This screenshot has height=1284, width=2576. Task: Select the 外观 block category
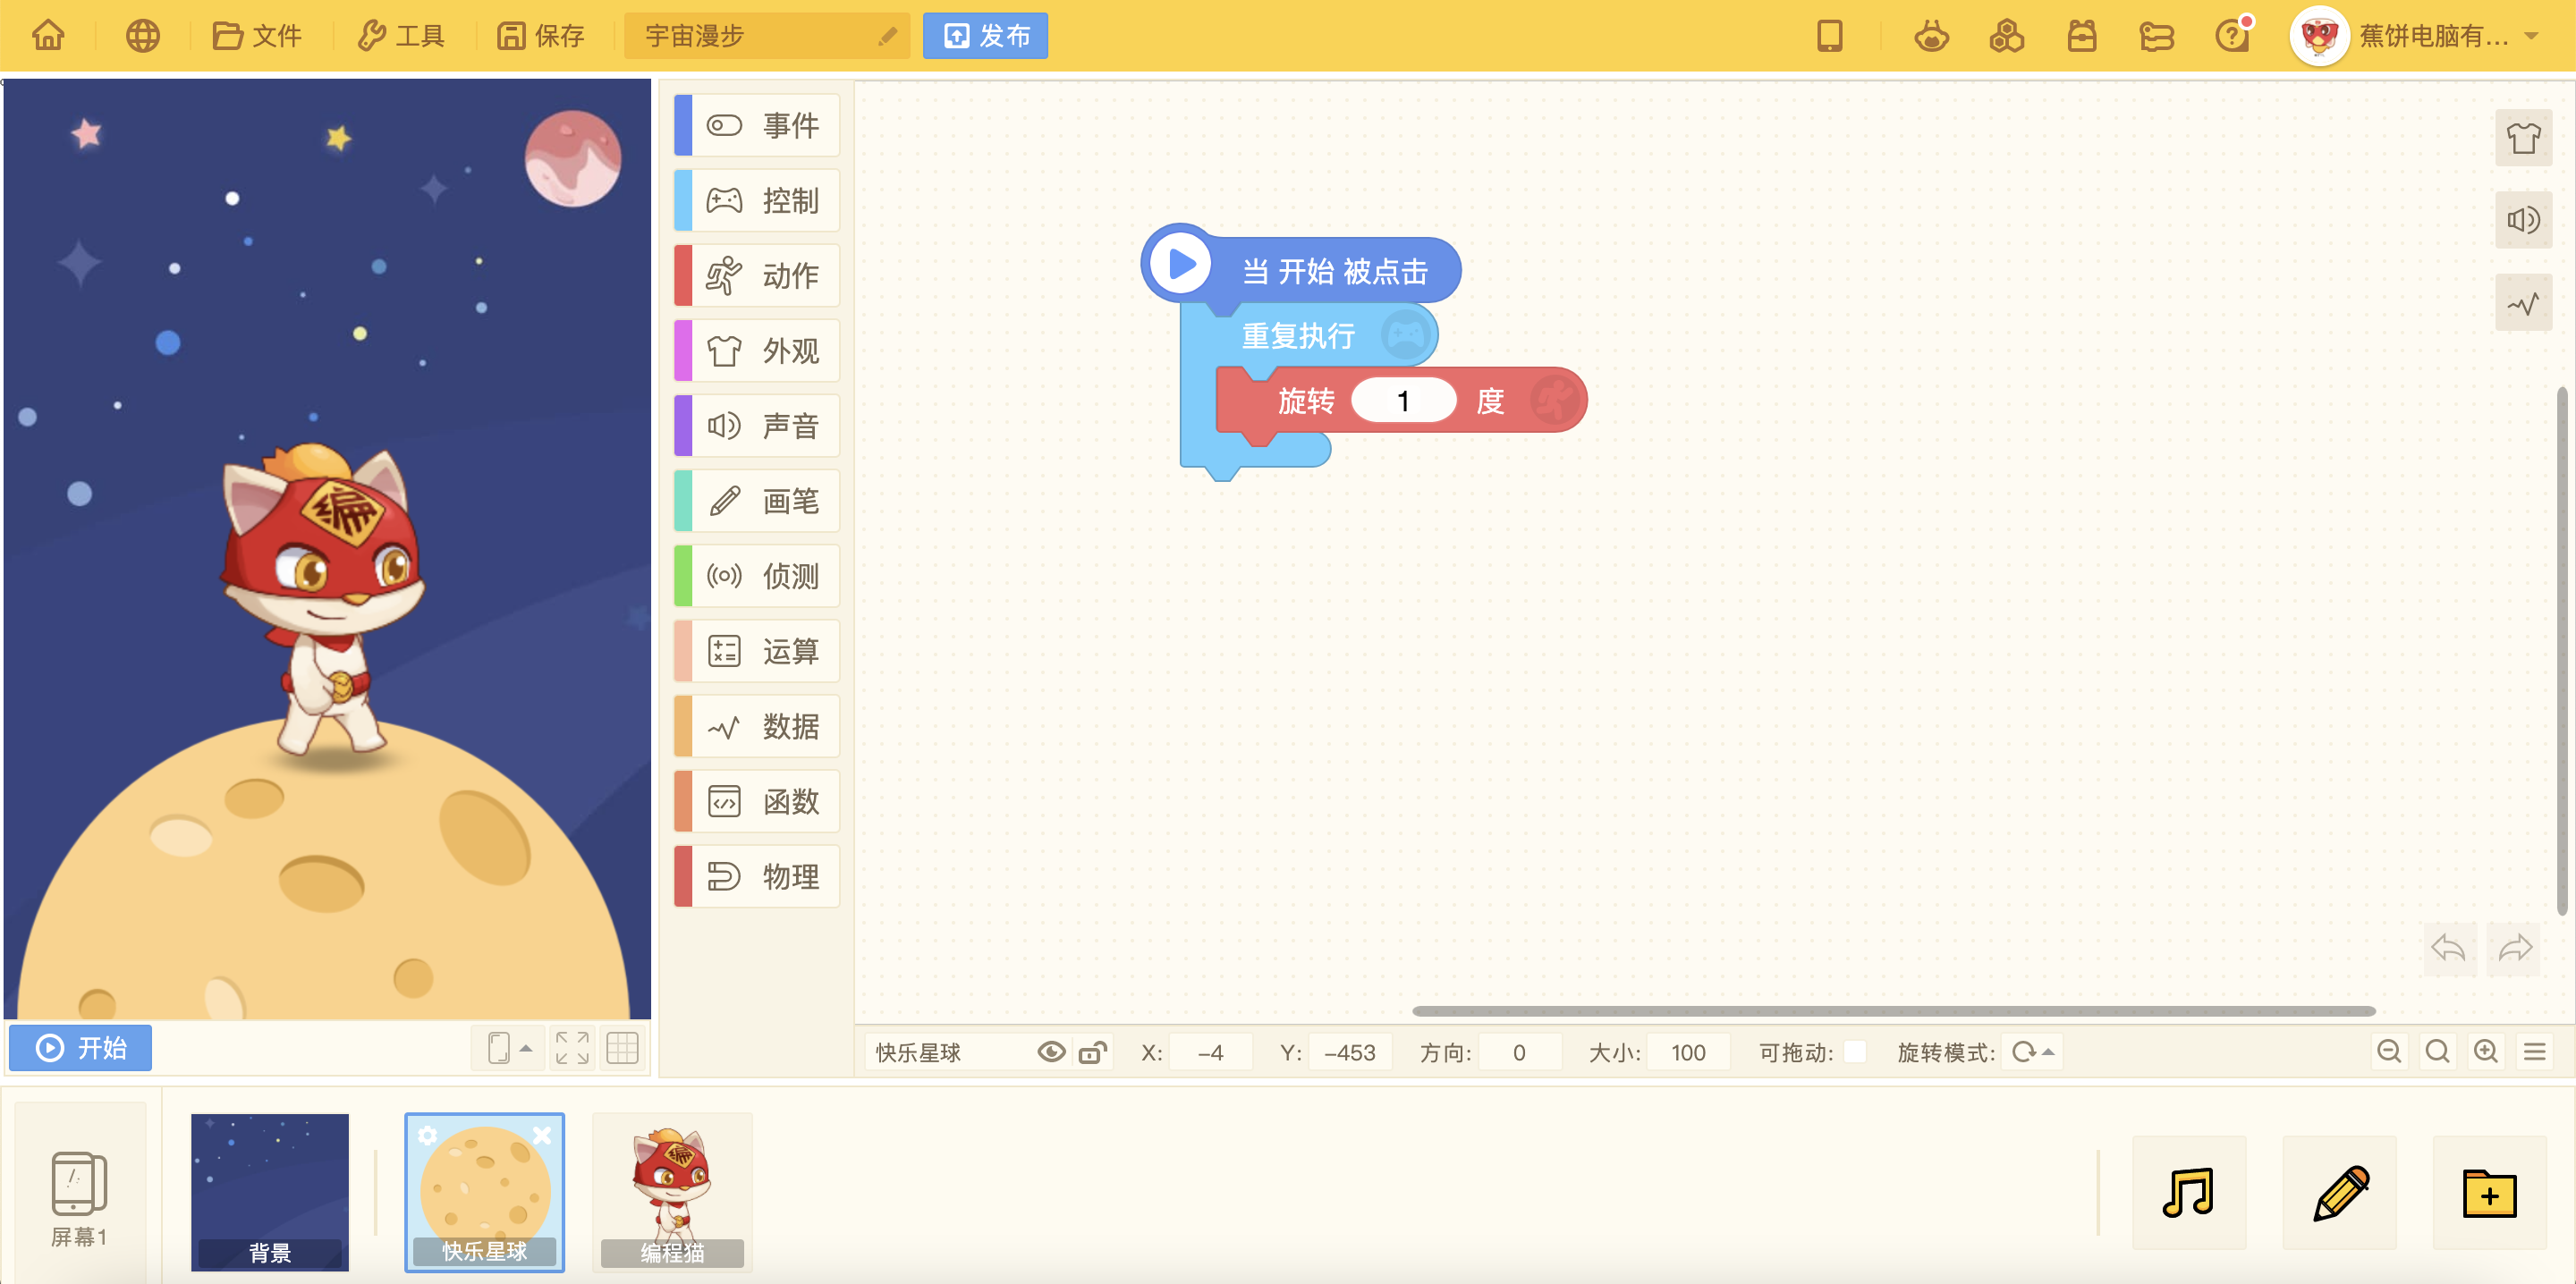tap(757, 350)
